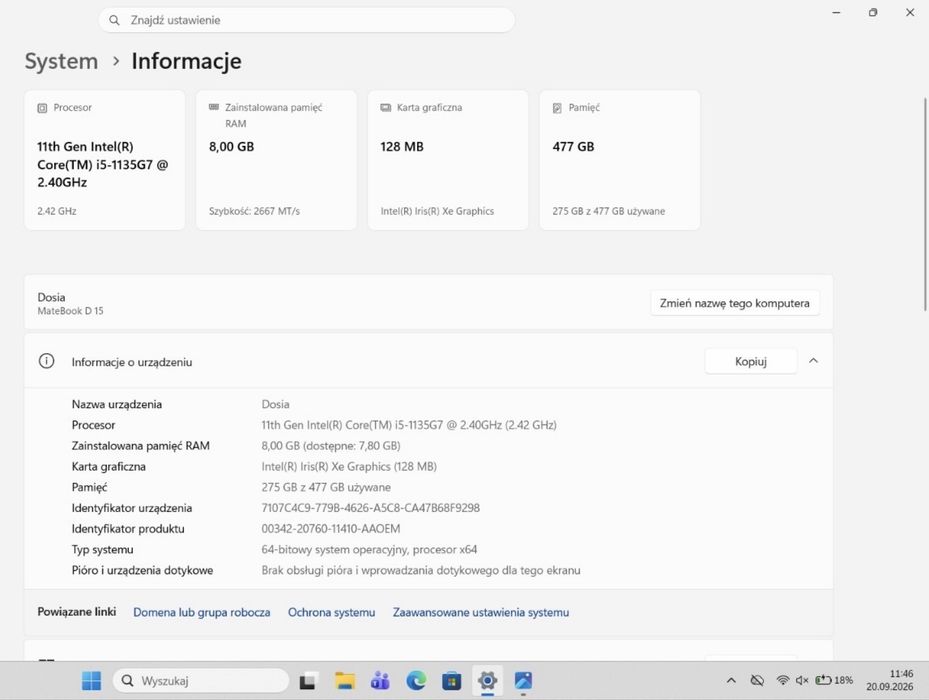The image size is (929, 700).
Task: Open the Windows Start menu
Action: click(x=91, y=680)
